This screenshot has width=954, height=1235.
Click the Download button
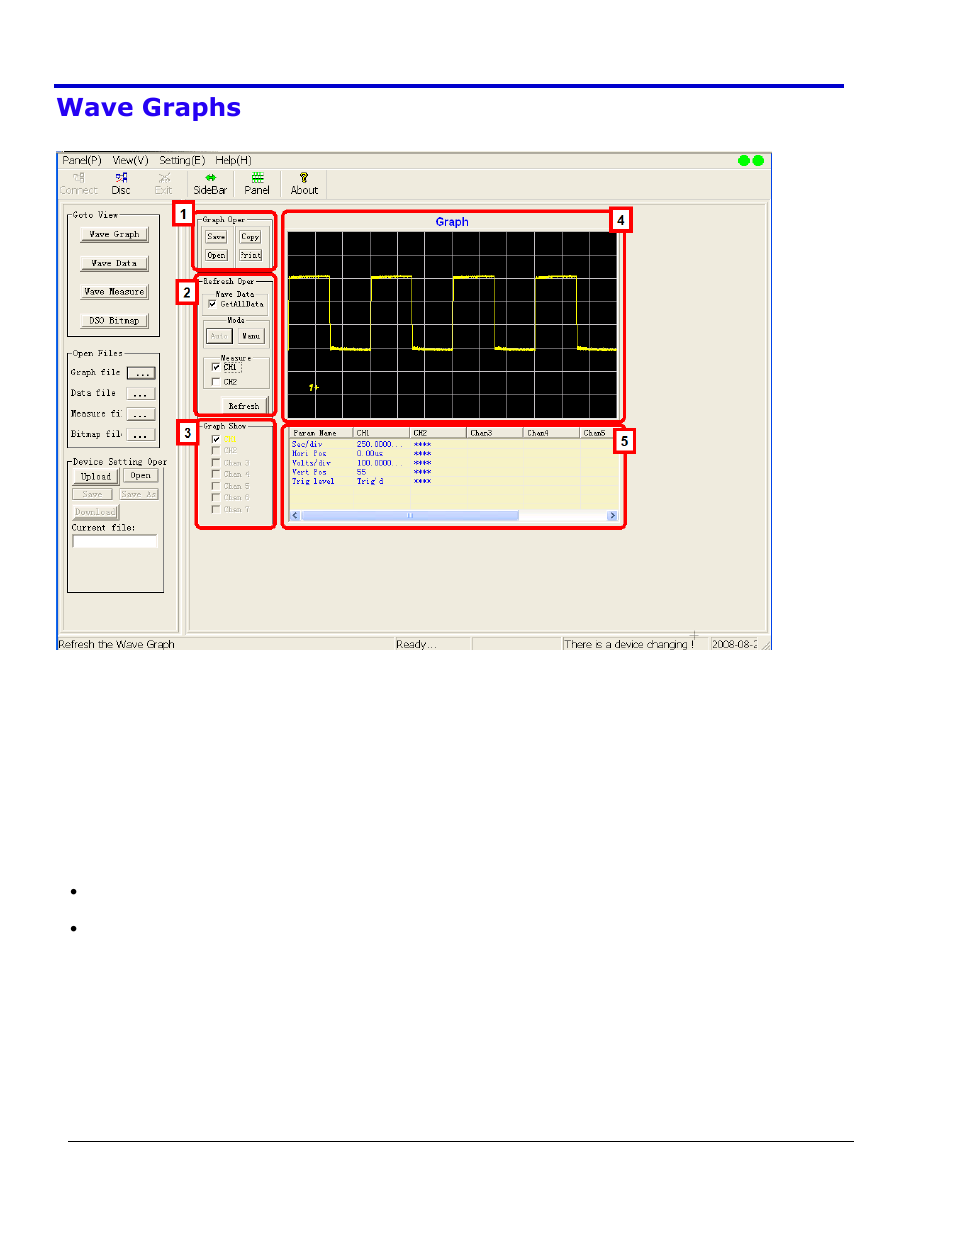click(95, 512)
